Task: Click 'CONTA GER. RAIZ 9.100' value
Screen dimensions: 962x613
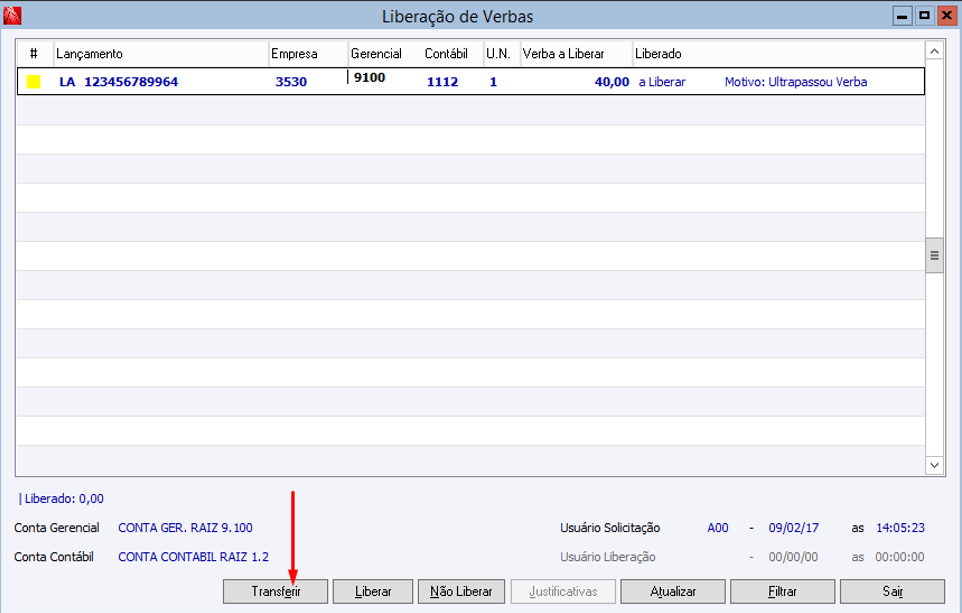Action: [185, 528]
